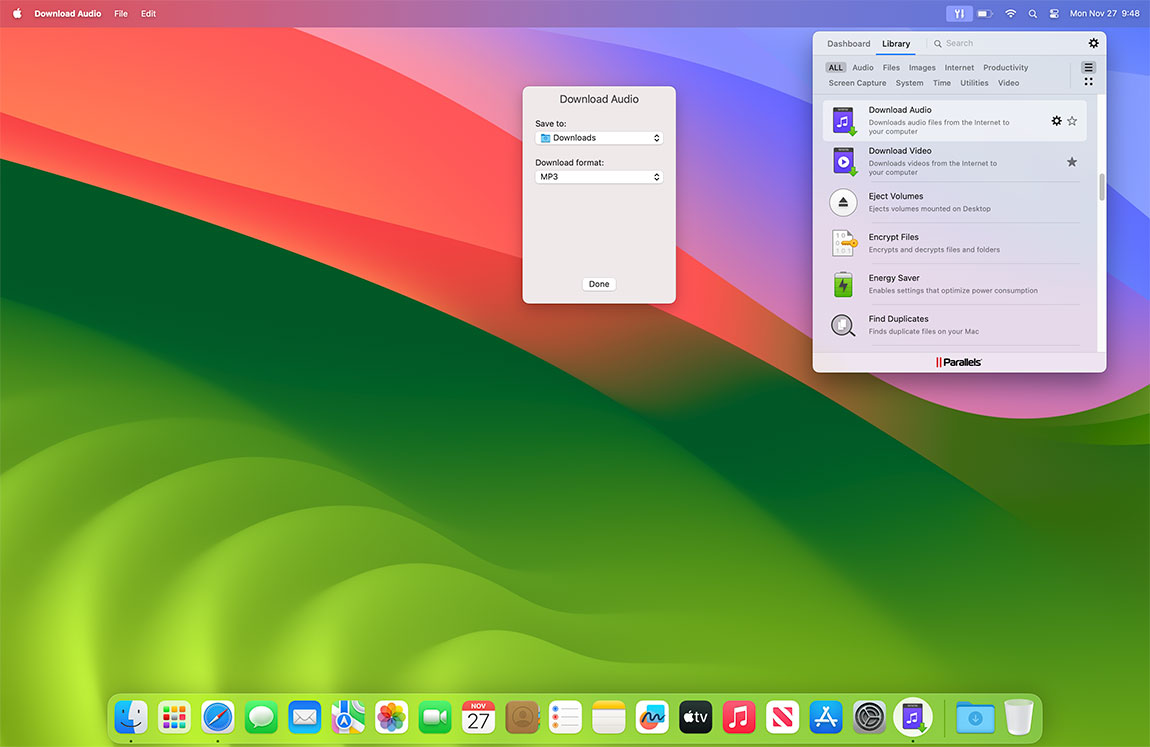1150x747 pixels.
Task: Click the Parallels logo at panel bottom
Action: [958, 362]
